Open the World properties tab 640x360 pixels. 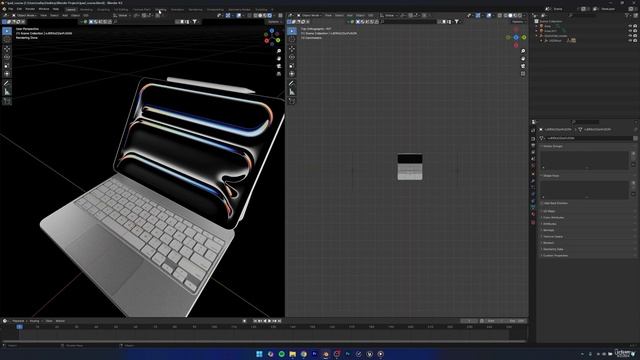pyautogui.click(x=533, y=166)
